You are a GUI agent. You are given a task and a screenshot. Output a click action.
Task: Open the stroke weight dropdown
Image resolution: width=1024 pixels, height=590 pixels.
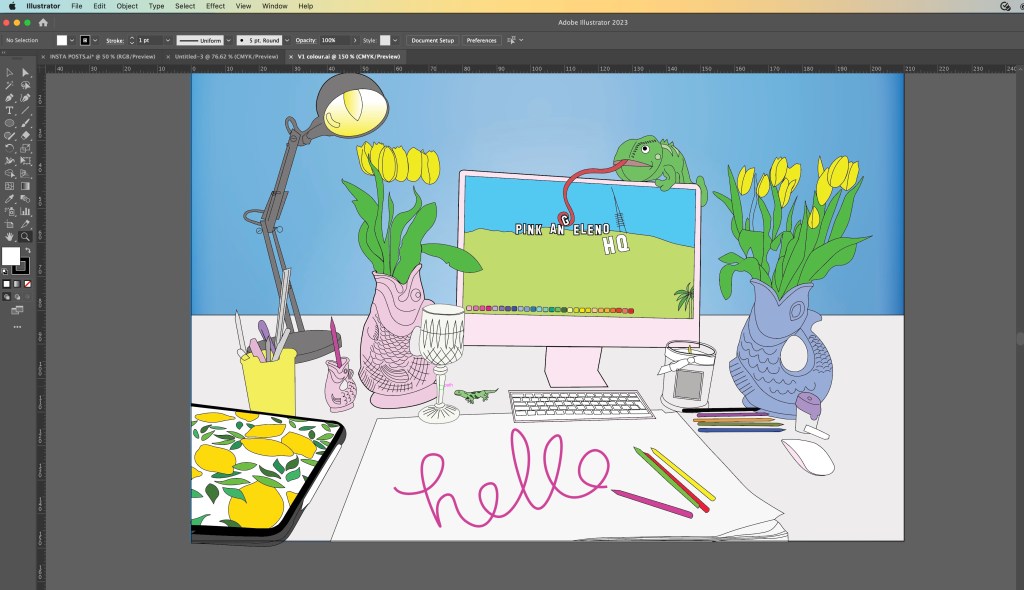click(166, 40)
